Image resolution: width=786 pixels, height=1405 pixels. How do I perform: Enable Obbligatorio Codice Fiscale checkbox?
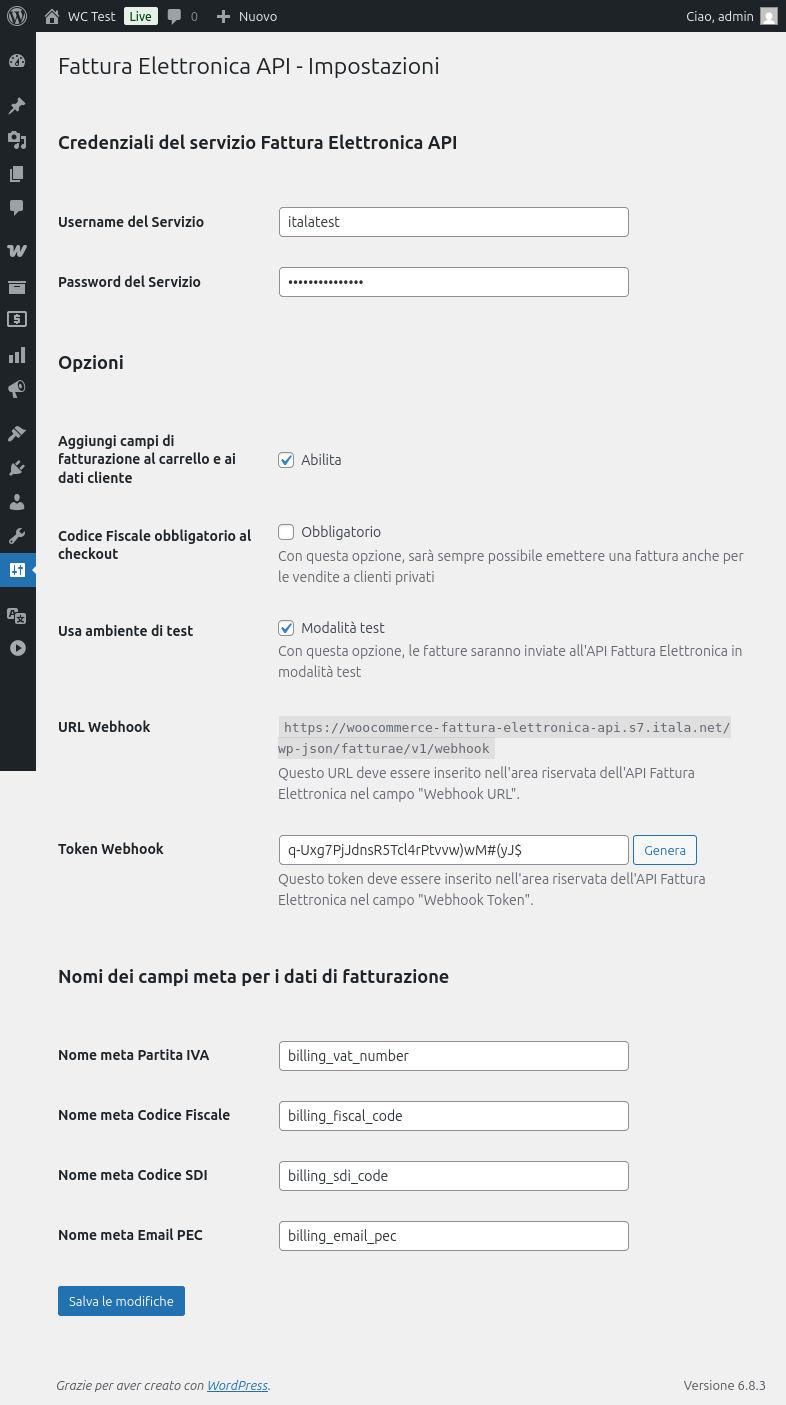point(286,532)
